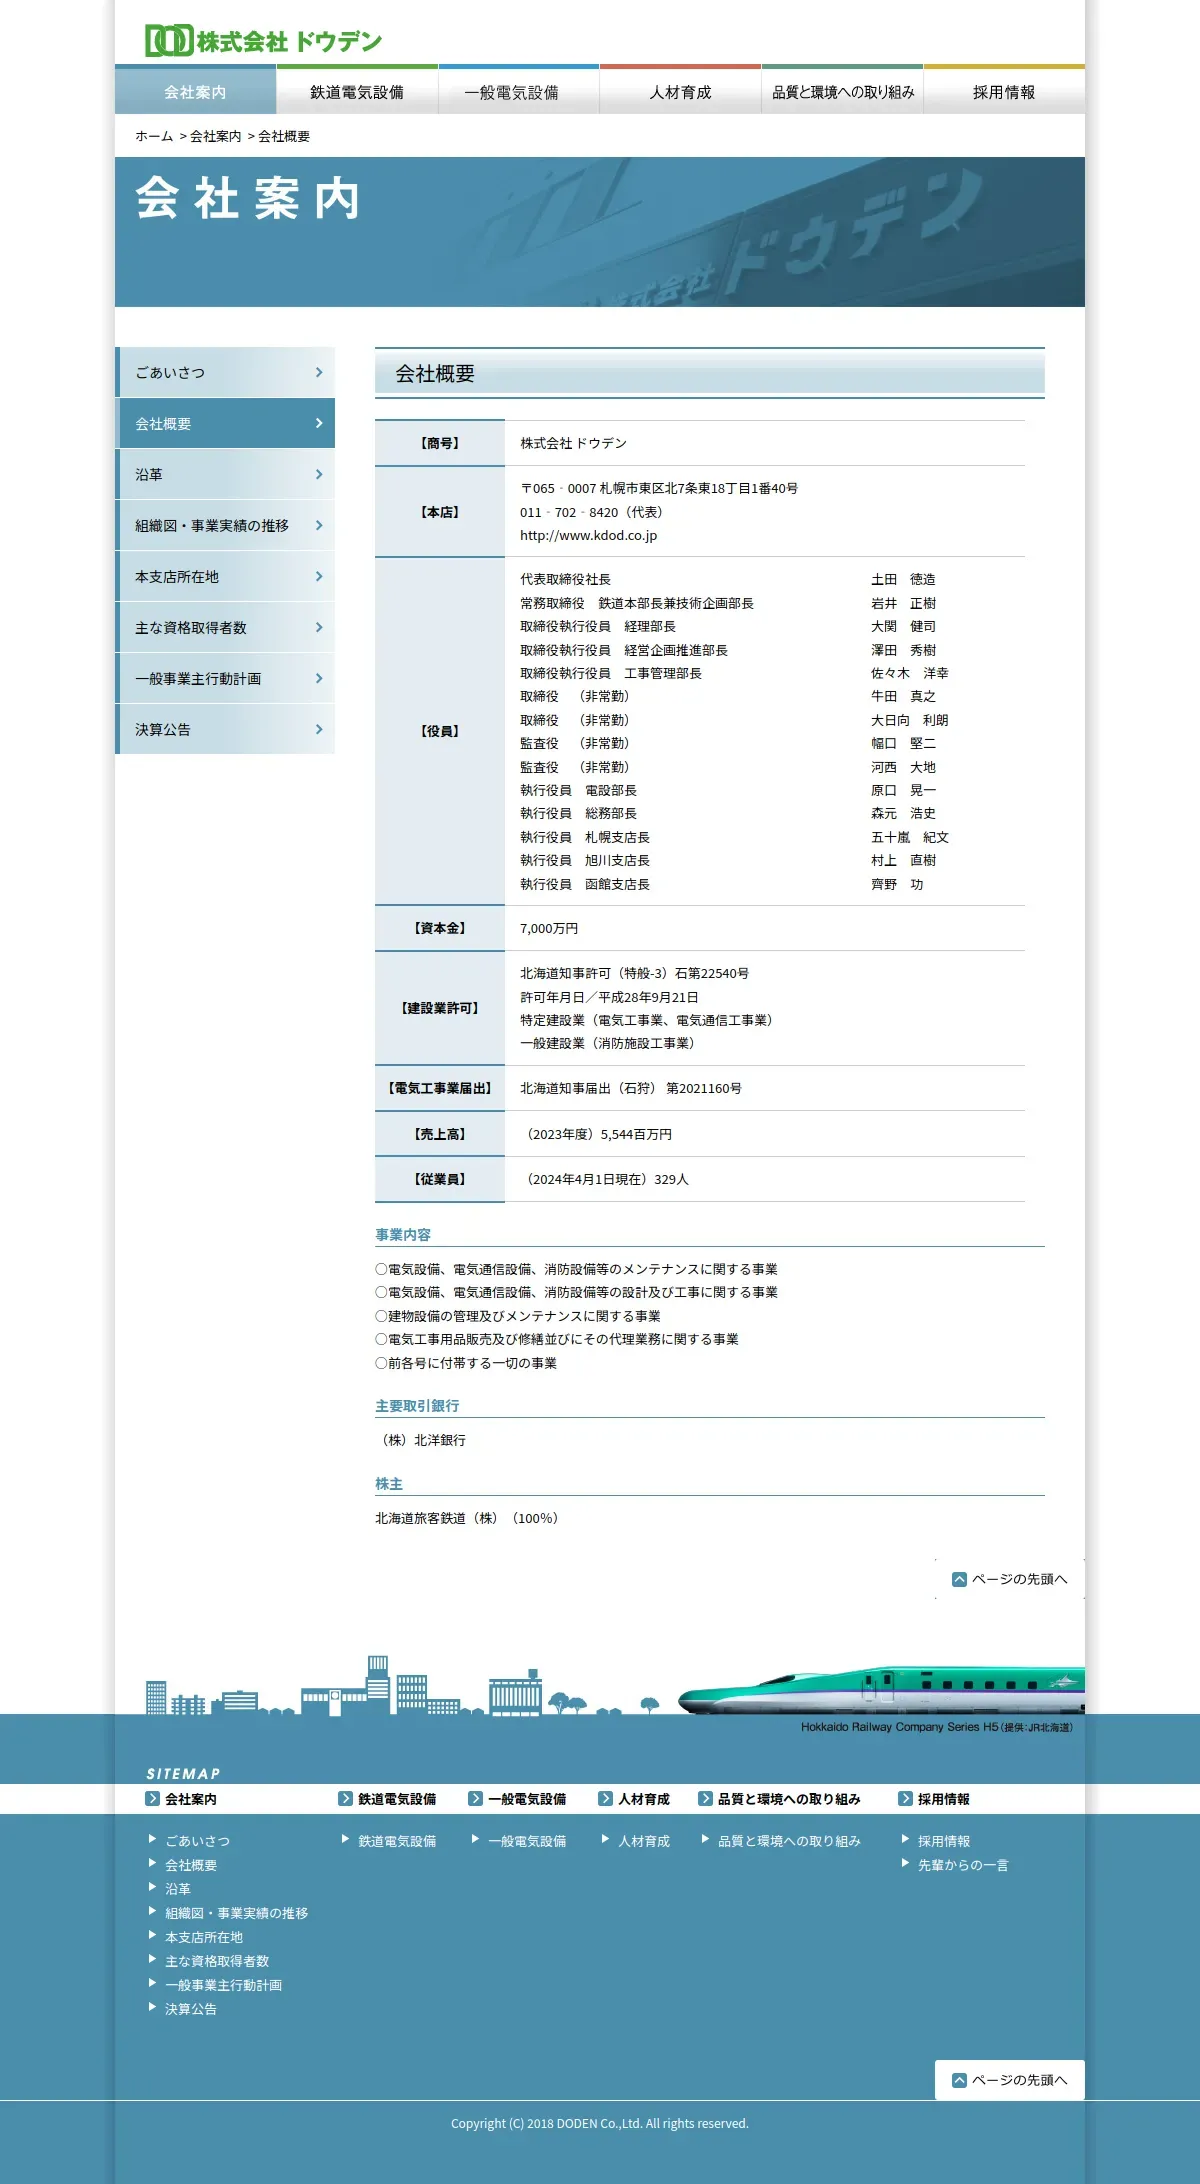Open 会社概要 in the footer sitemap list
This screenshot has width=1200, height=2184.
[x=191, y=1865]
